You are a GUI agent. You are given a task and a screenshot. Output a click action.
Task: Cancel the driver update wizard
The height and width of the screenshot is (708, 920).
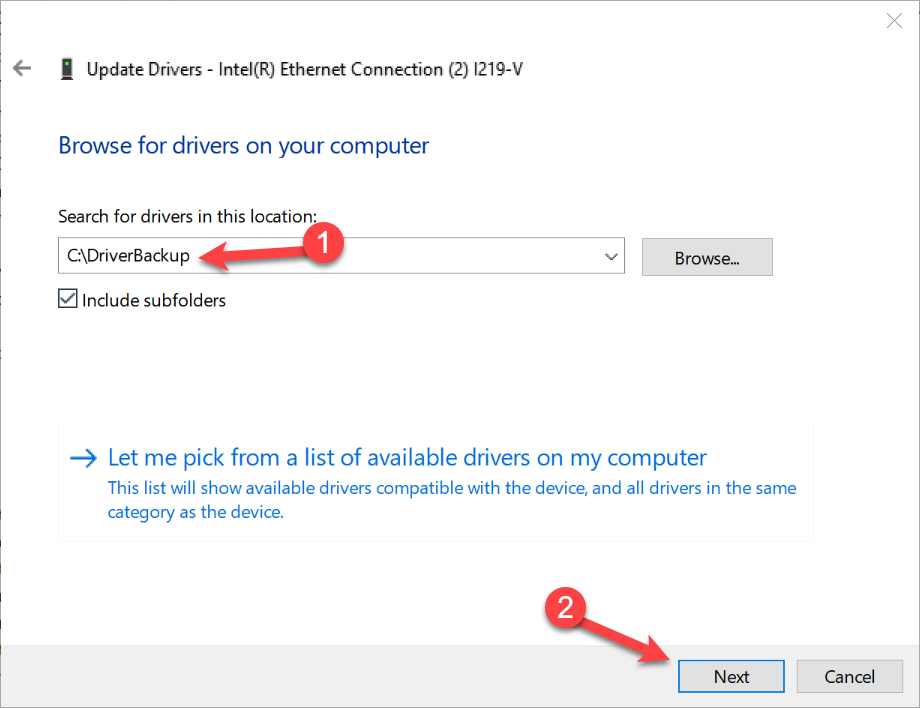849,676
